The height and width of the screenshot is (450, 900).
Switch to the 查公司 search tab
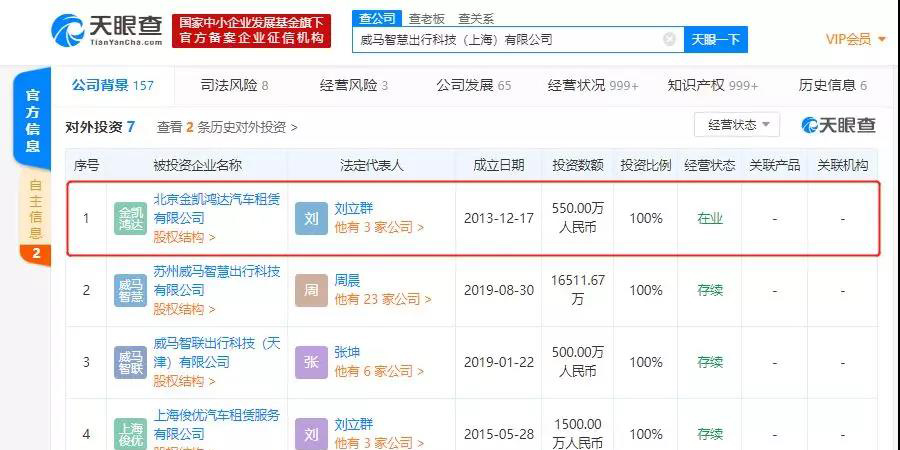(x=377, y=18)
